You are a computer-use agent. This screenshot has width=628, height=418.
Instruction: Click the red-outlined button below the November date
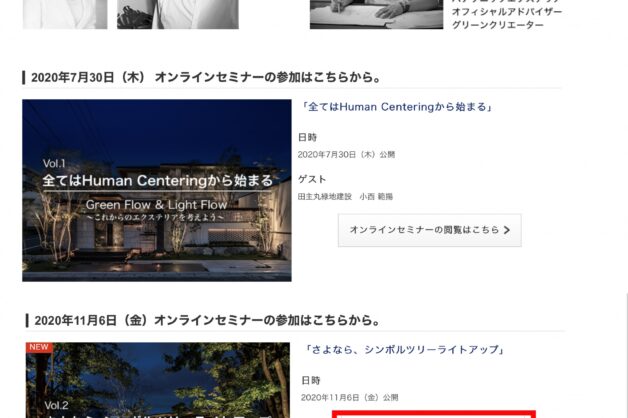pos(433,413)
